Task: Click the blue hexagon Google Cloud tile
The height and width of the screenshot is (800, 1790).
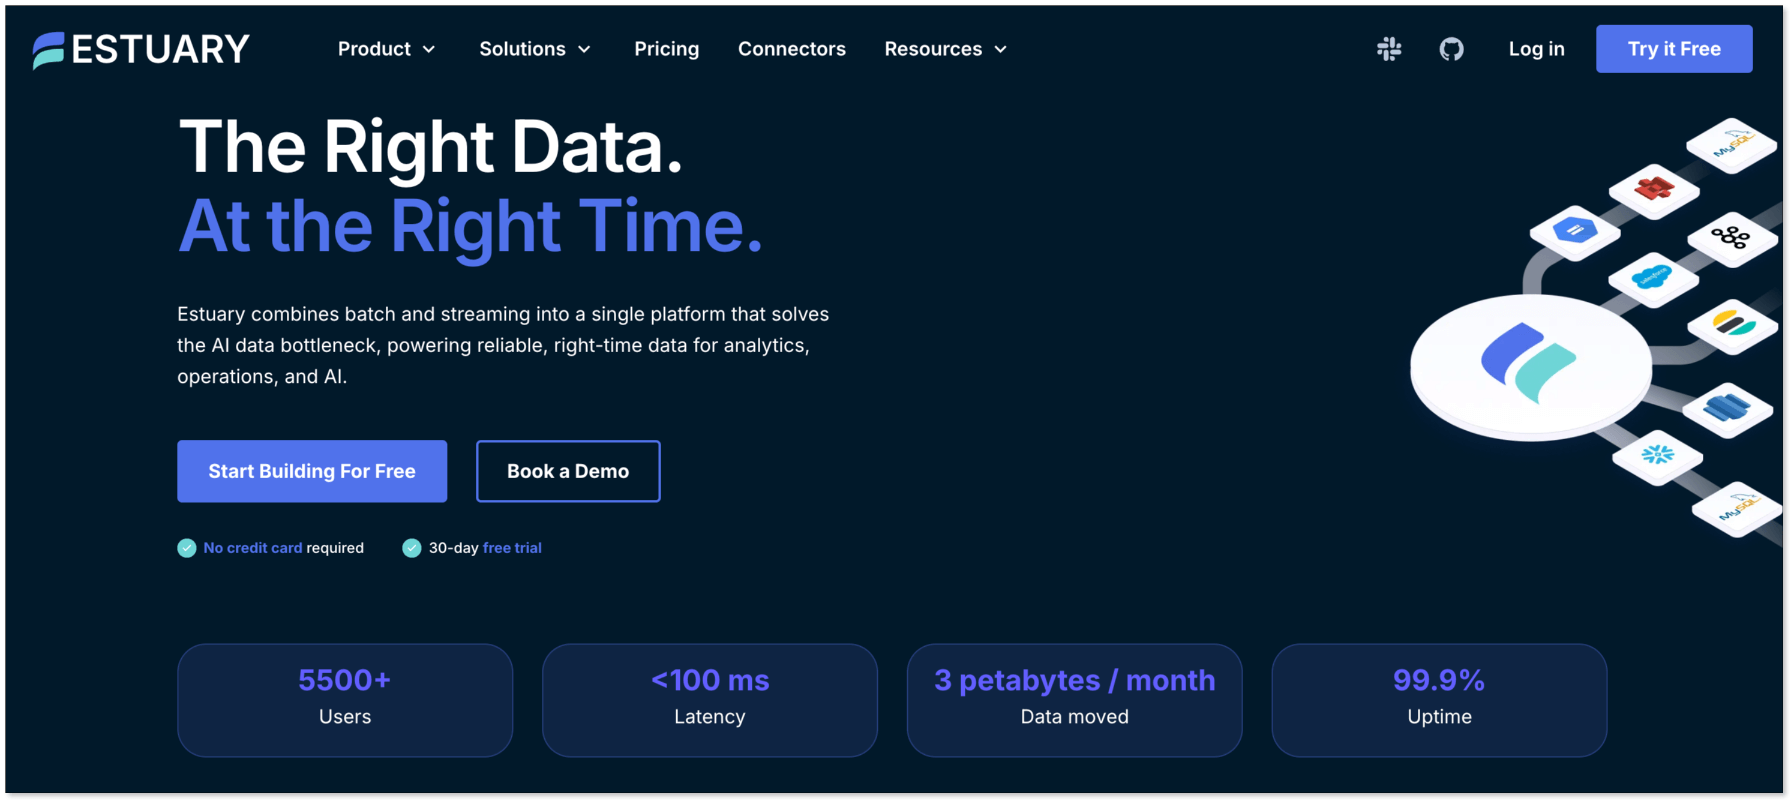Action: click(1575, 231)
